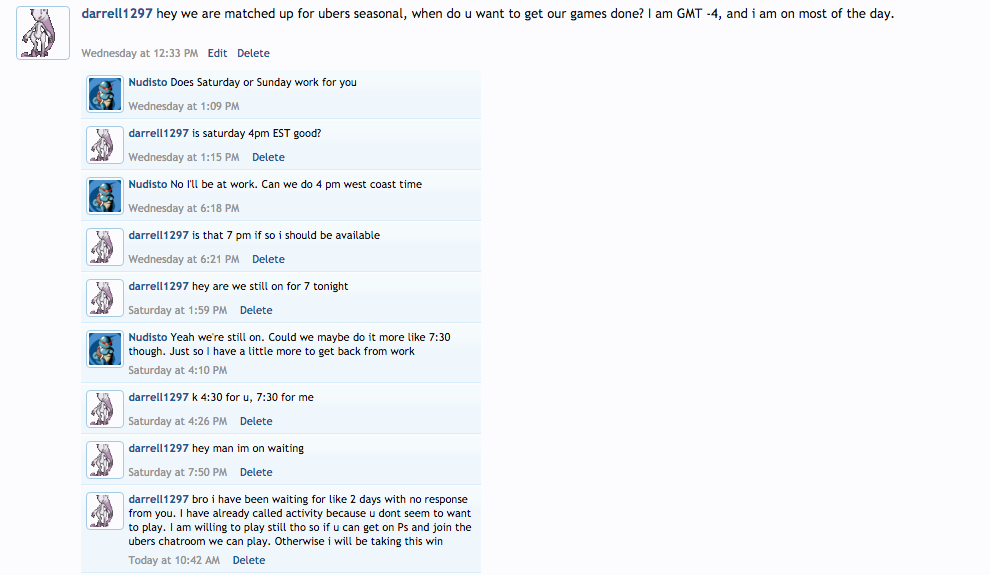
Task: Click darrell1297's avatar beside the 4pm EST comment
Action: click(x=105, y=145)
